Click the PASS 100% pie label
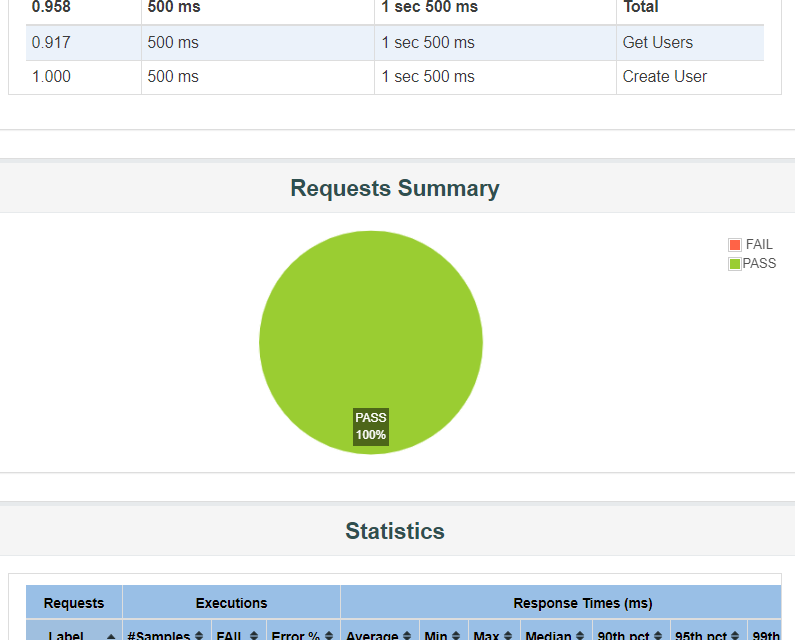The image size is (795, 640). pyautogui.click(x=370, y=426)
